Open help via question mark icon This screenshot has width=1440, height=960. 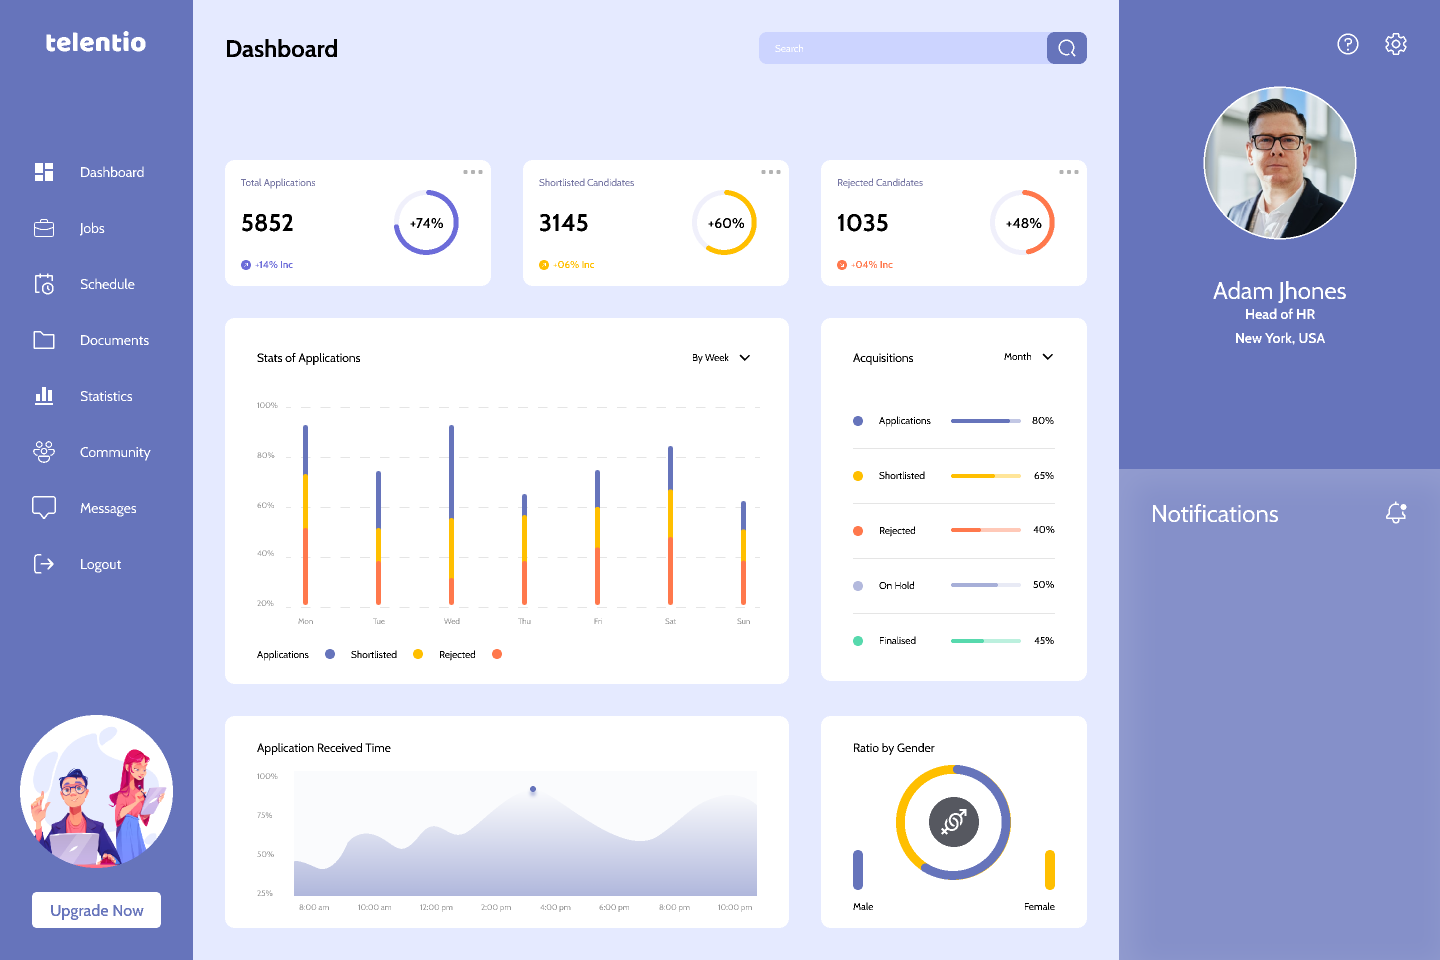[x=1348, y=44]
